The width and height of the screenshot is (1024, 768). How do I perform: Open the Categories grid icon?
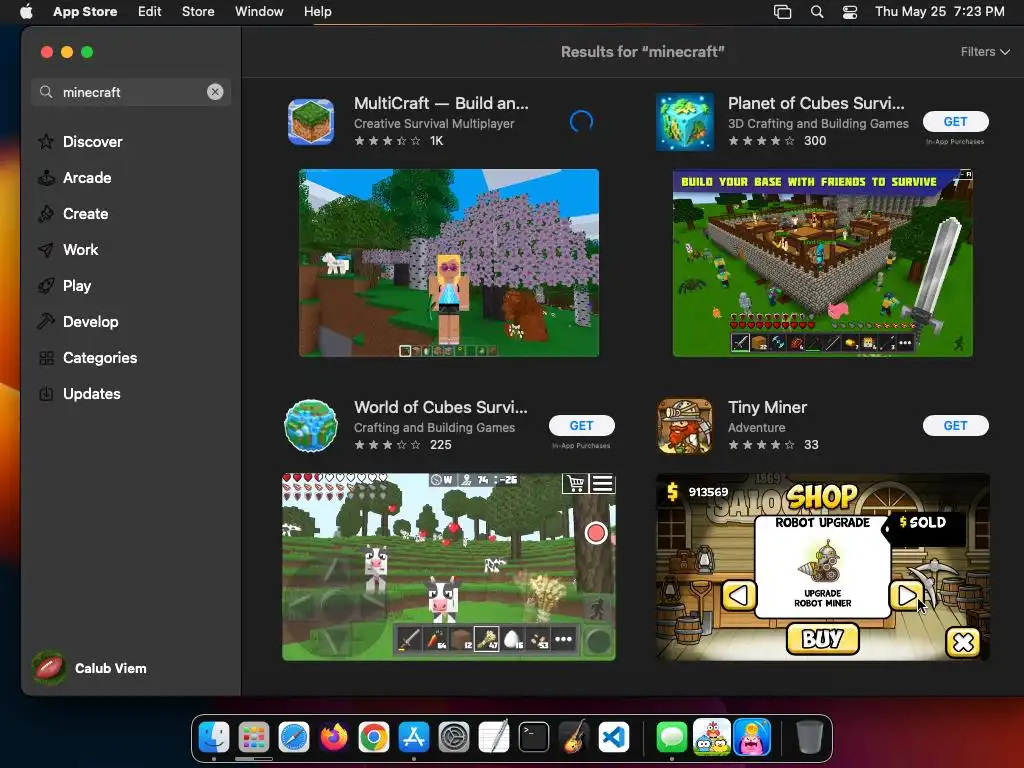tap(46, 358)
